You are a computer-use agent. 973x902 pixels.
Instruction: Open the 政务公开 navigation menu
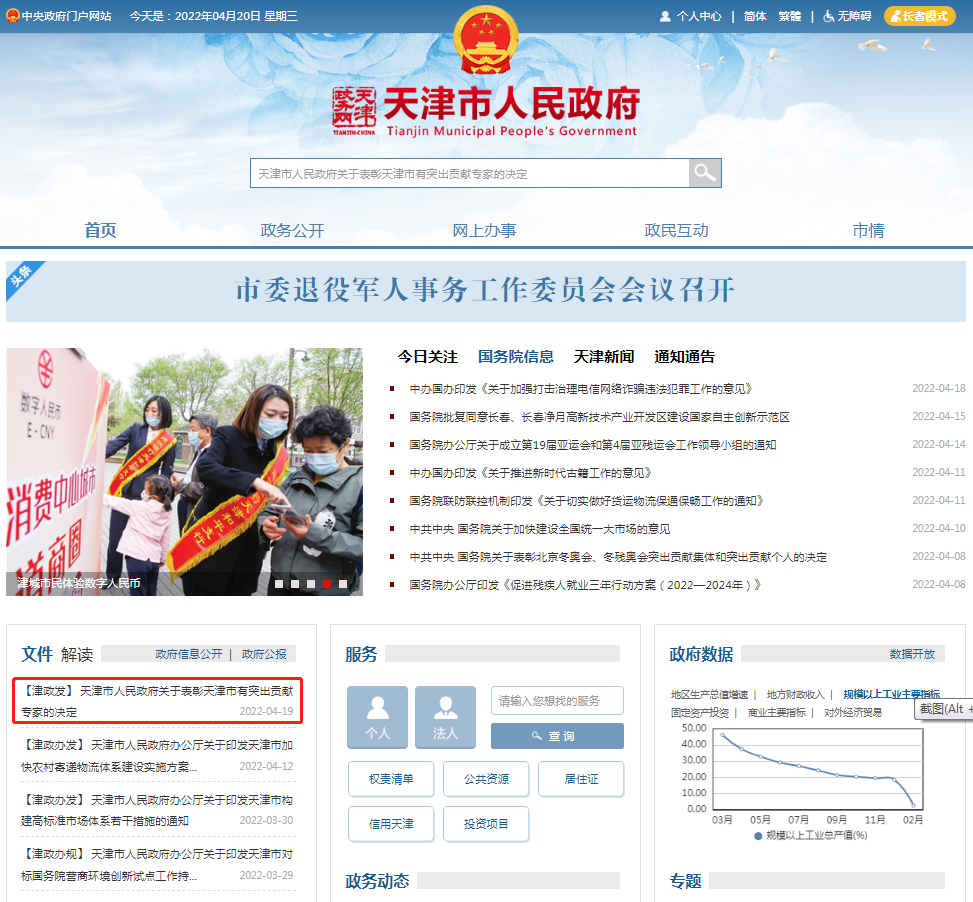coord(292,230)
